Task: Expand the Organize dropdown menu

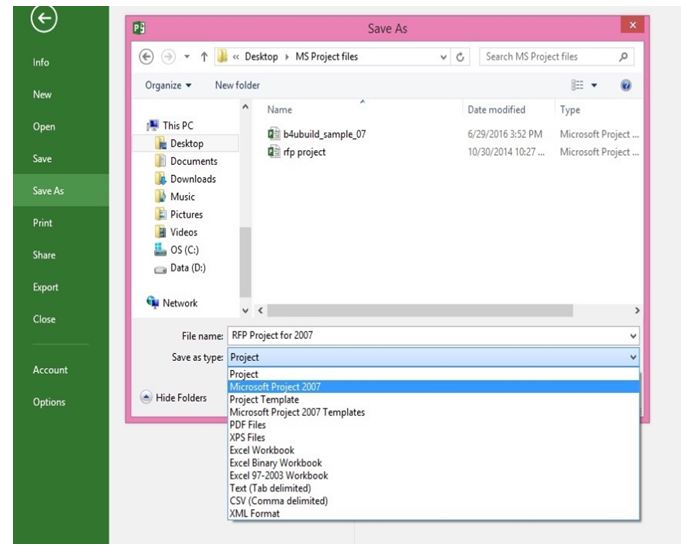Action: (x=168, y=86)
